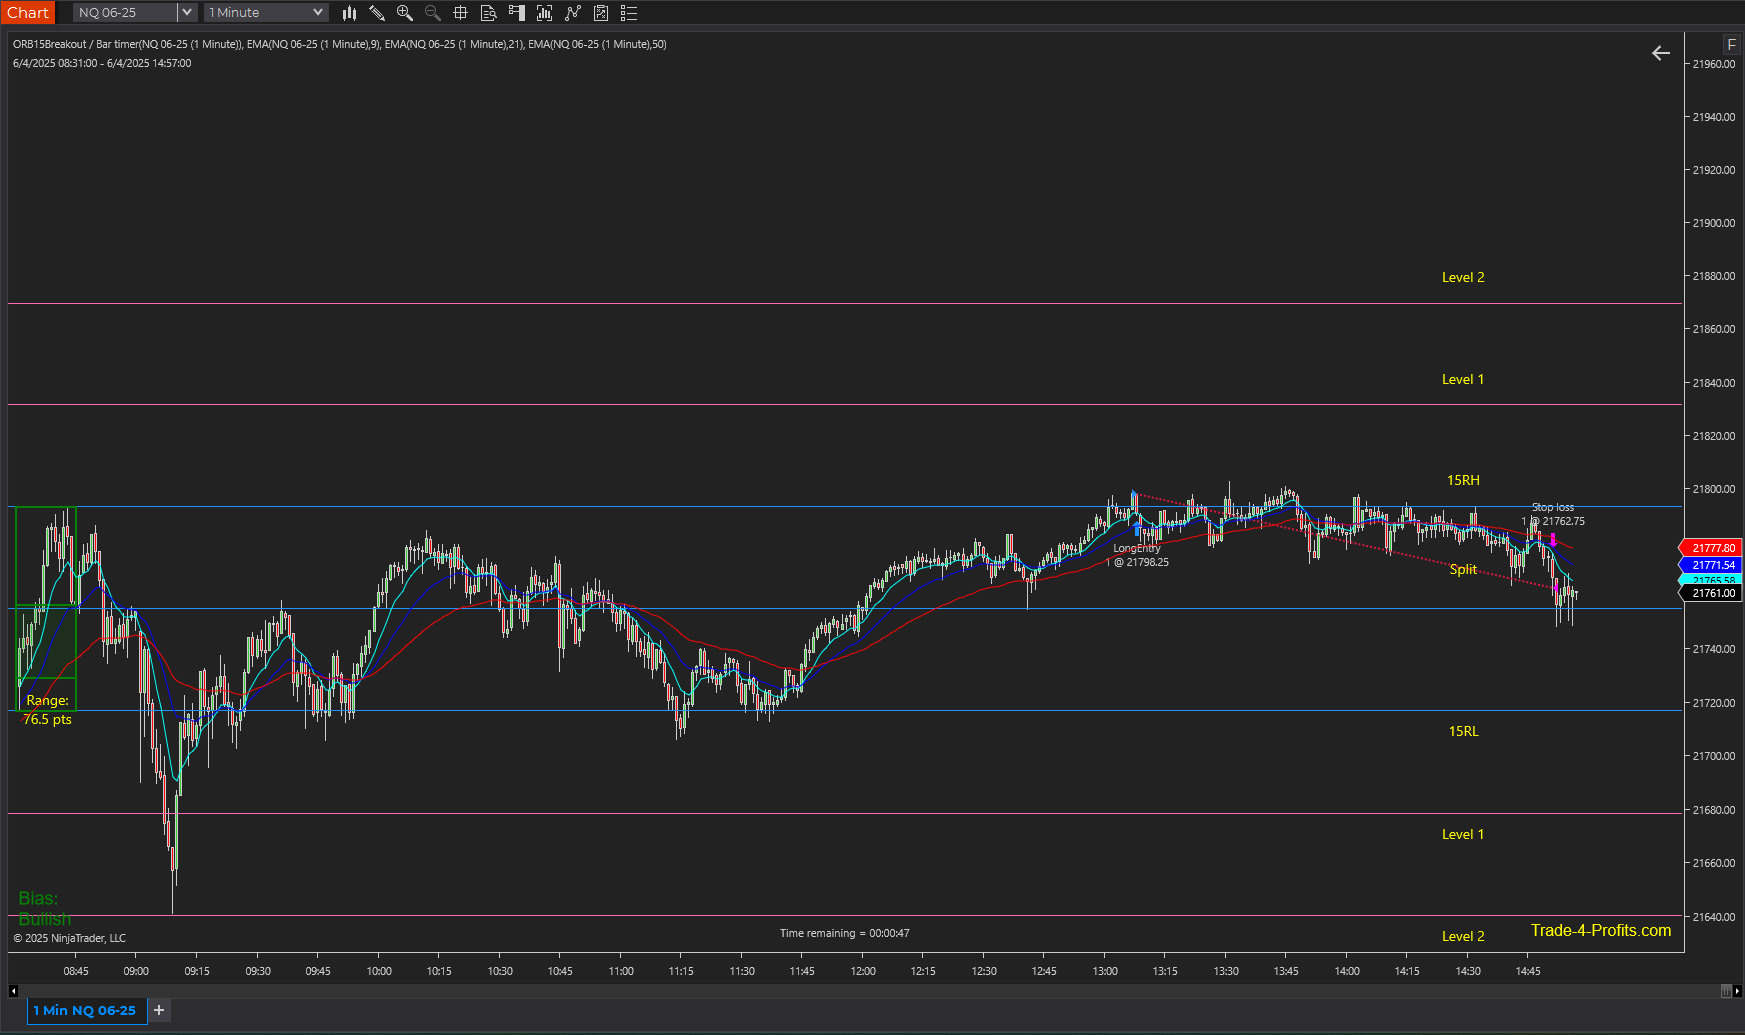Screen dimensions: 1745x1035
Task: Click the zoom in magnifier icon
Action: [x=405, y=13]
